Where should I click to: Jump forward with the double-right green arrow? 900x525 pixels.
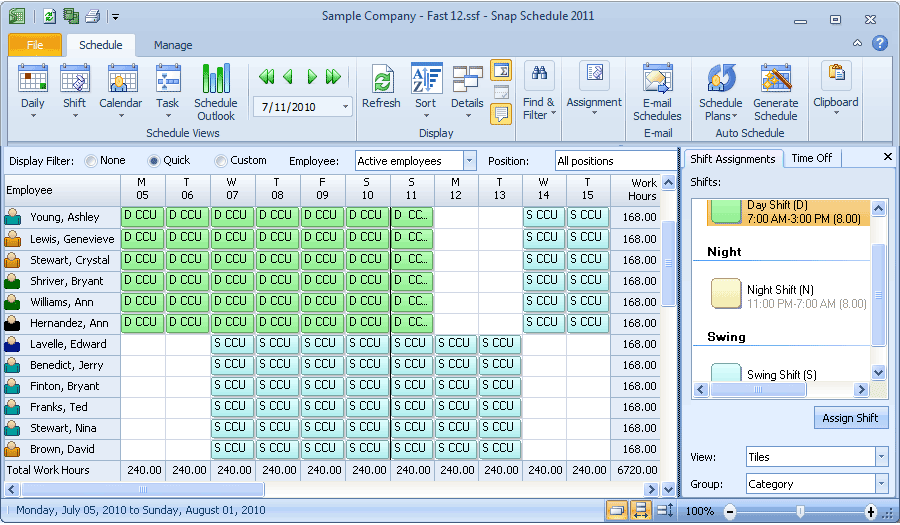[333, 76]
